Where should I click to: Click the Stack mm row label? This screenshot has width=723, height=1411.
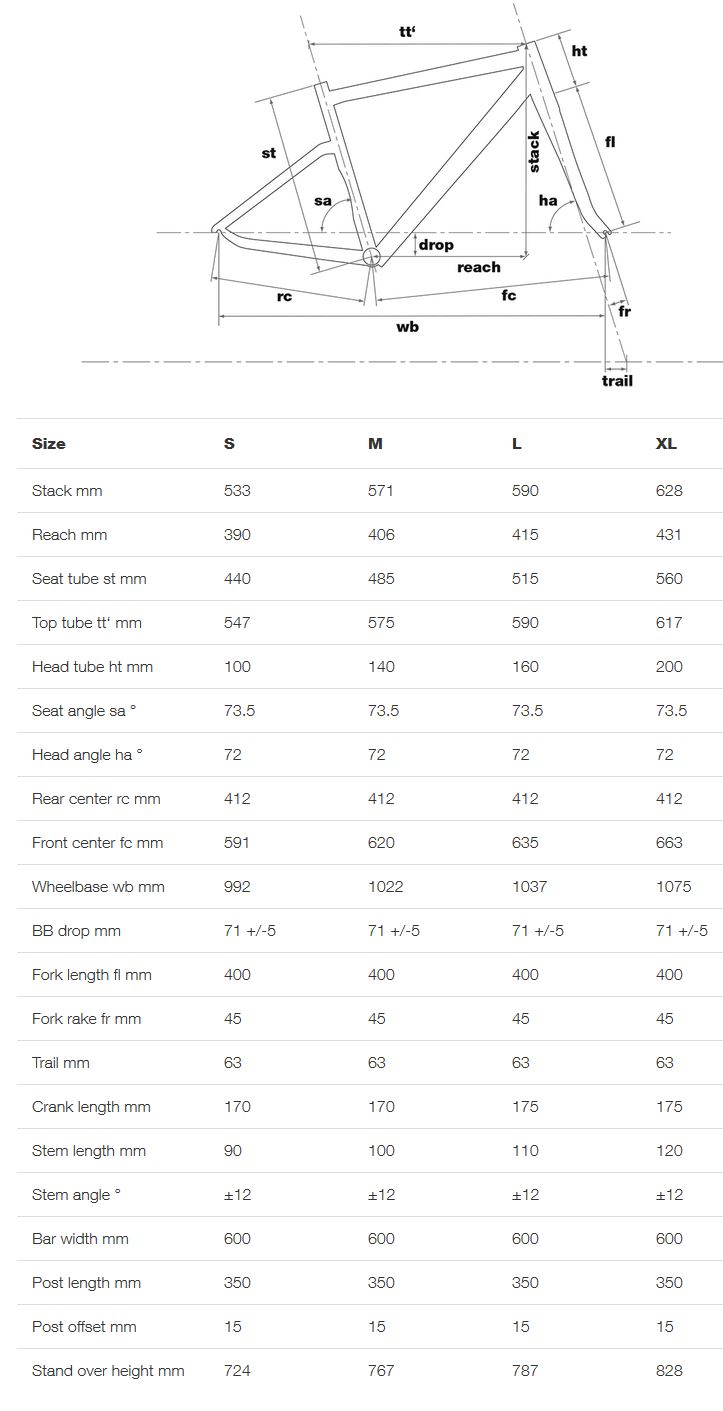67,491
